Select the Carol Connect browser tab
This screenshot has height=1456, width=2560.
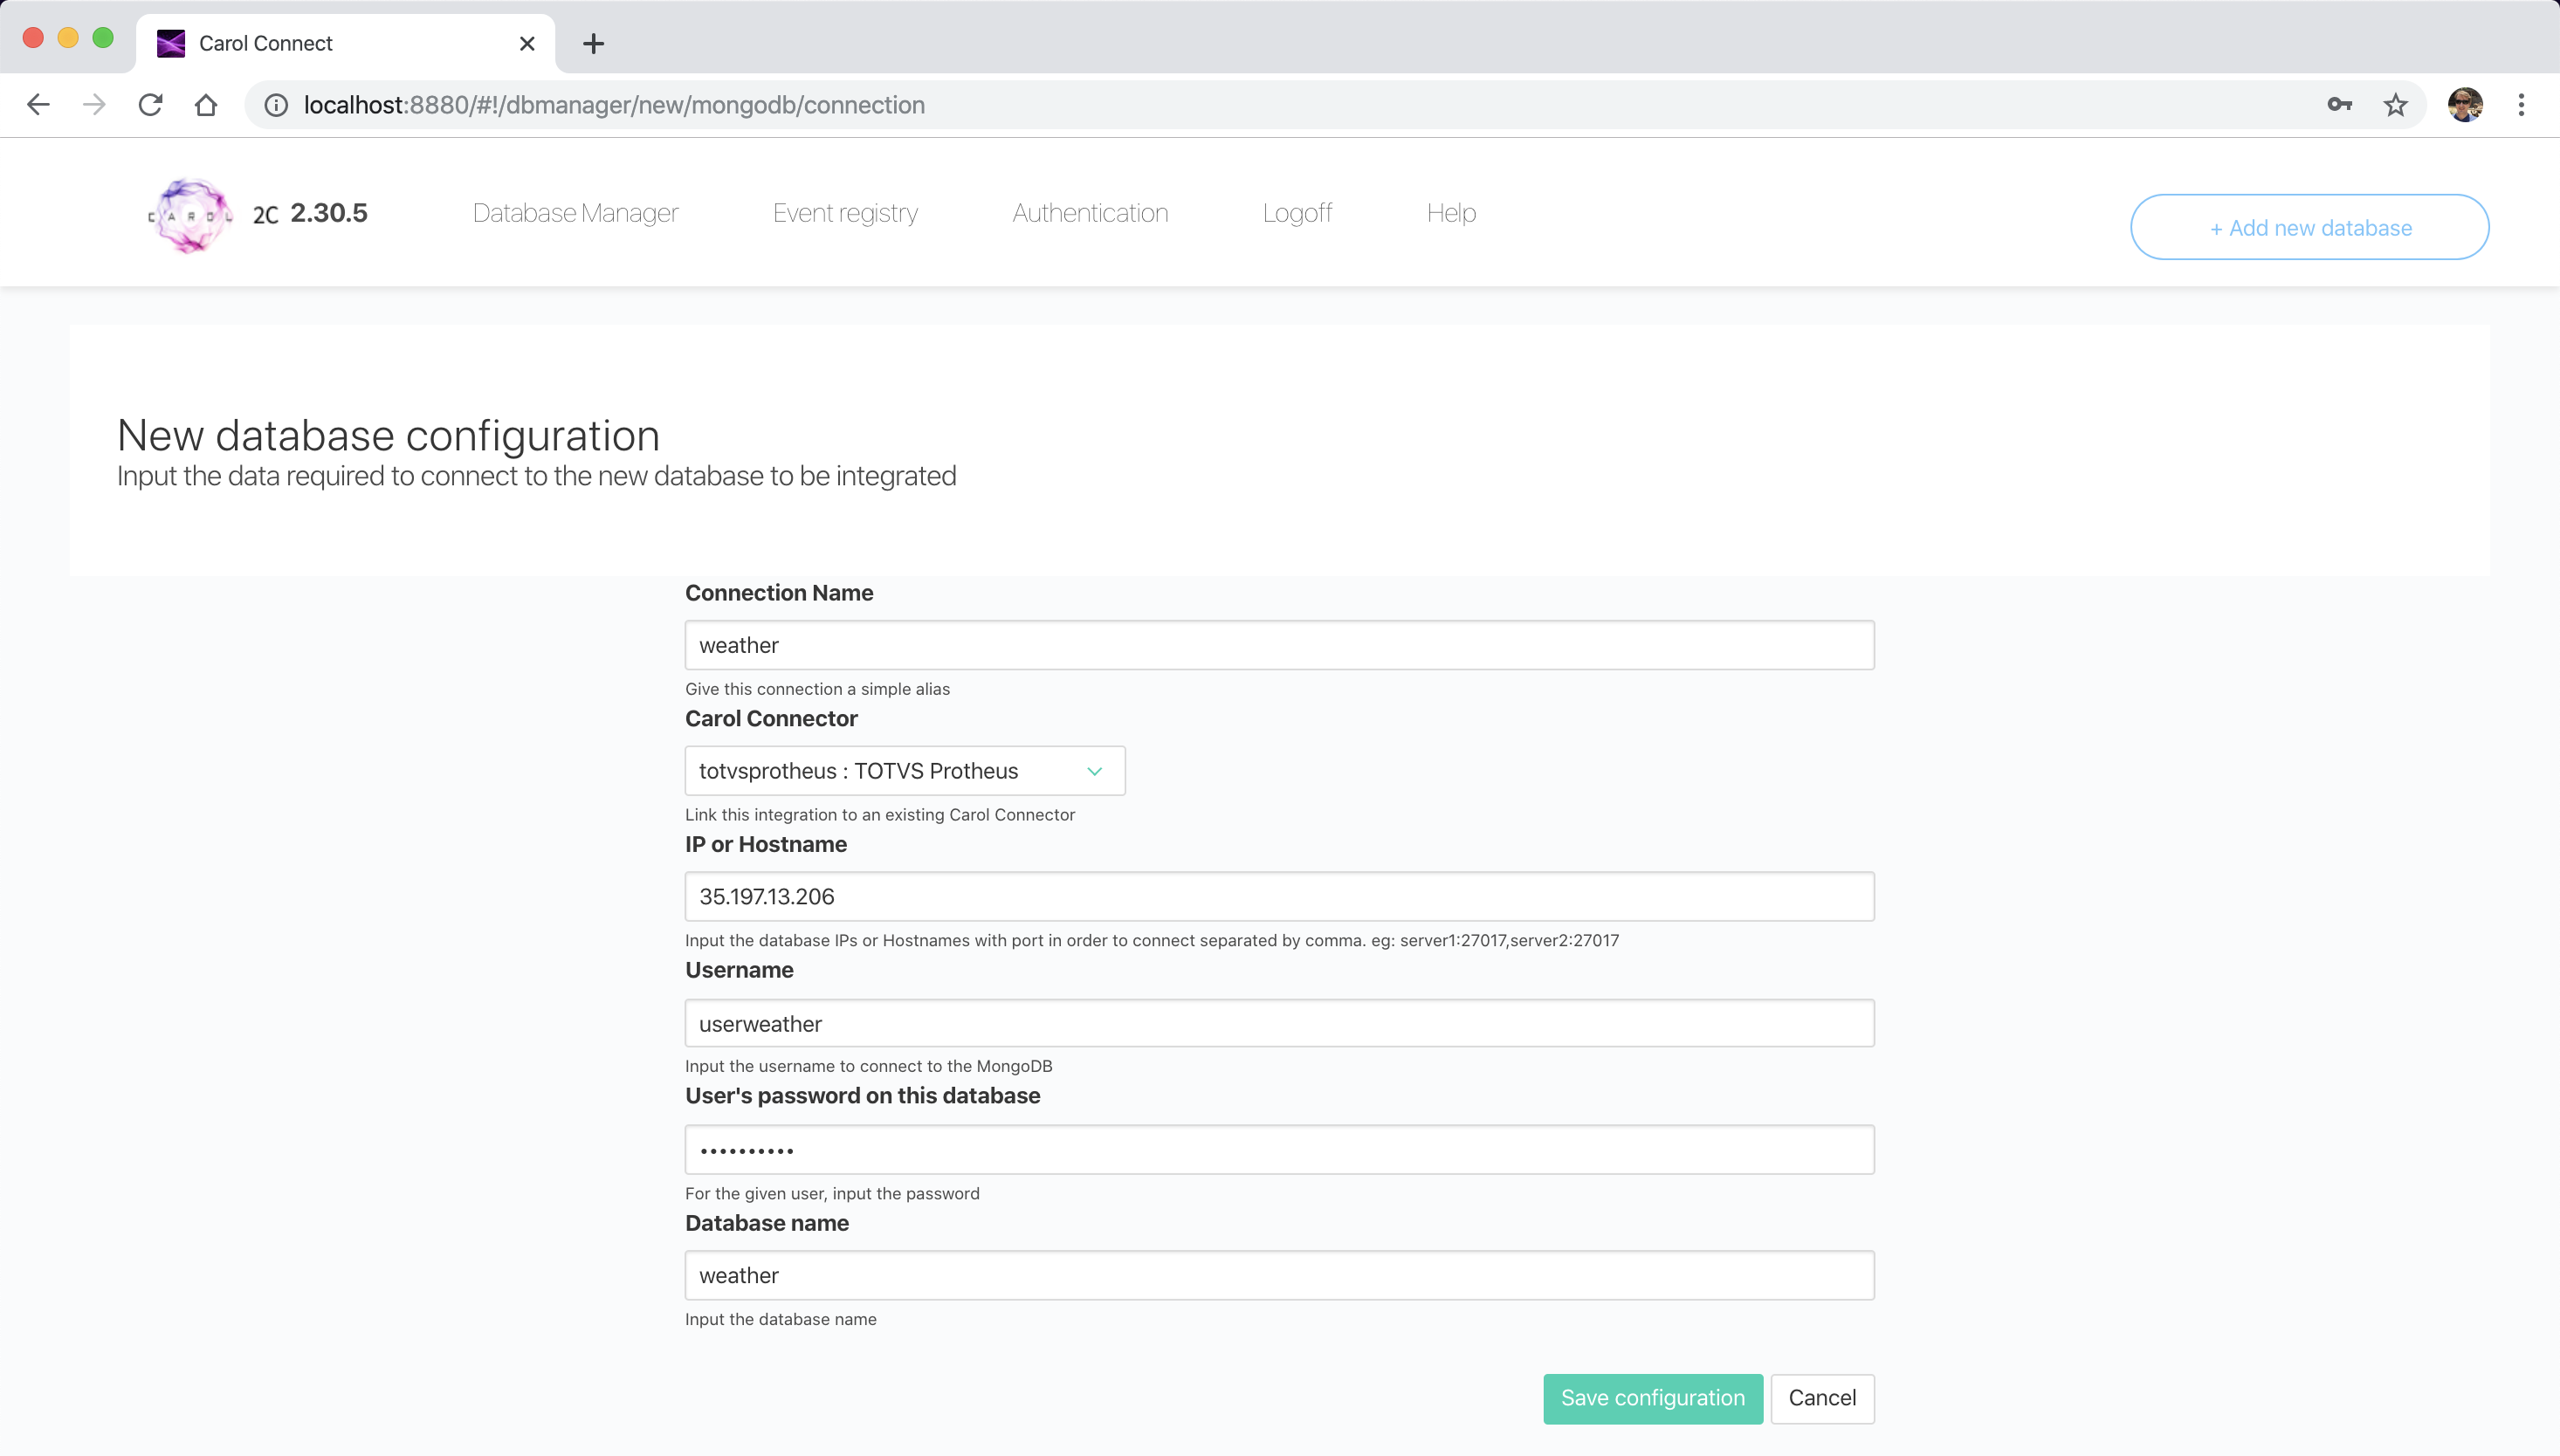(x=345, y=43)
